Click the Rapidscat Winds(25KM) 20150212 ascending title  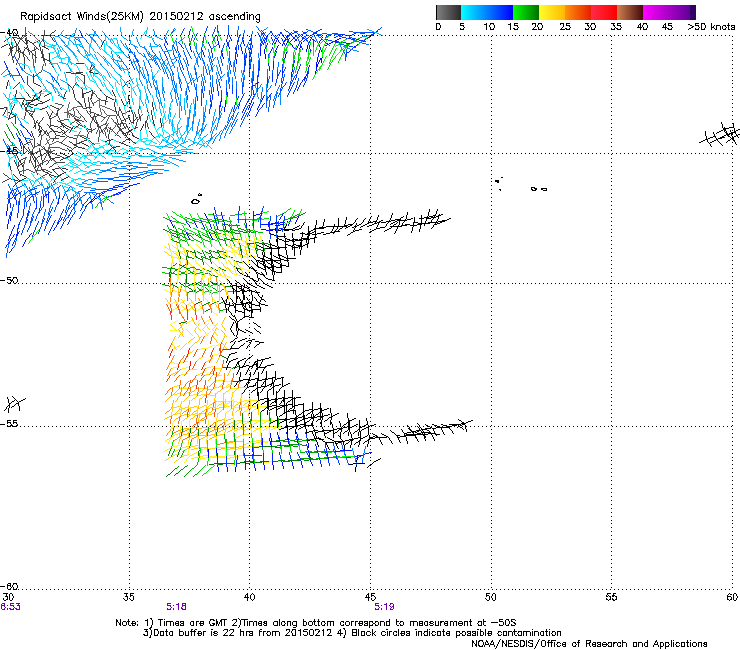140,17
